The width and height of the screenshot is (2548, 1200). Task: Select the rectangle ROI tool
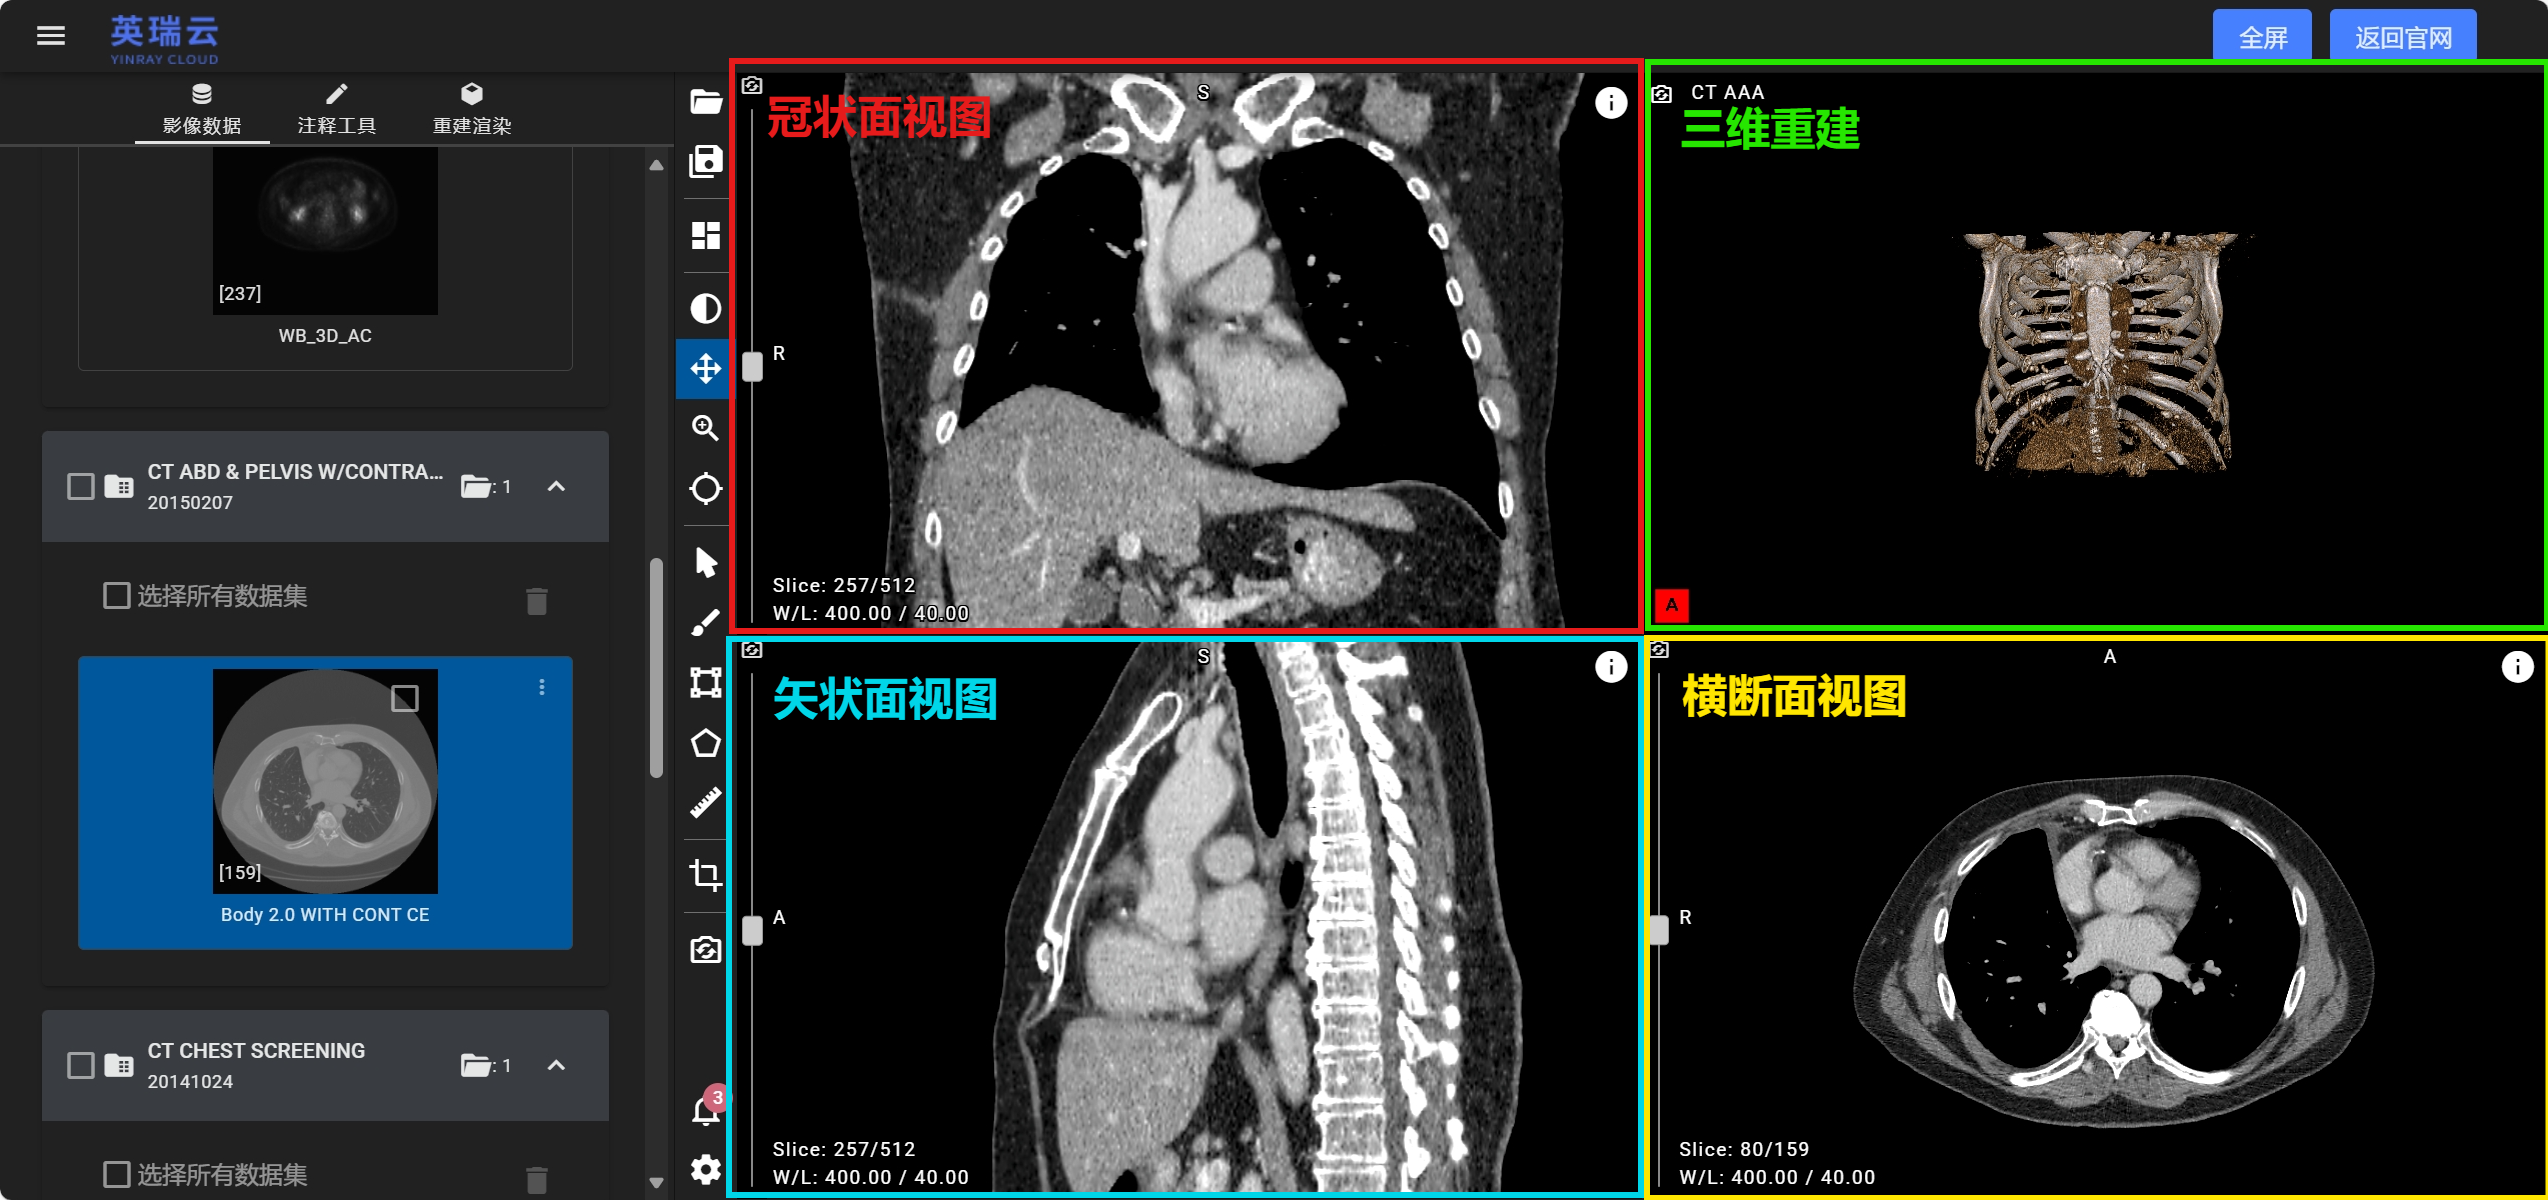pos(706,682)
